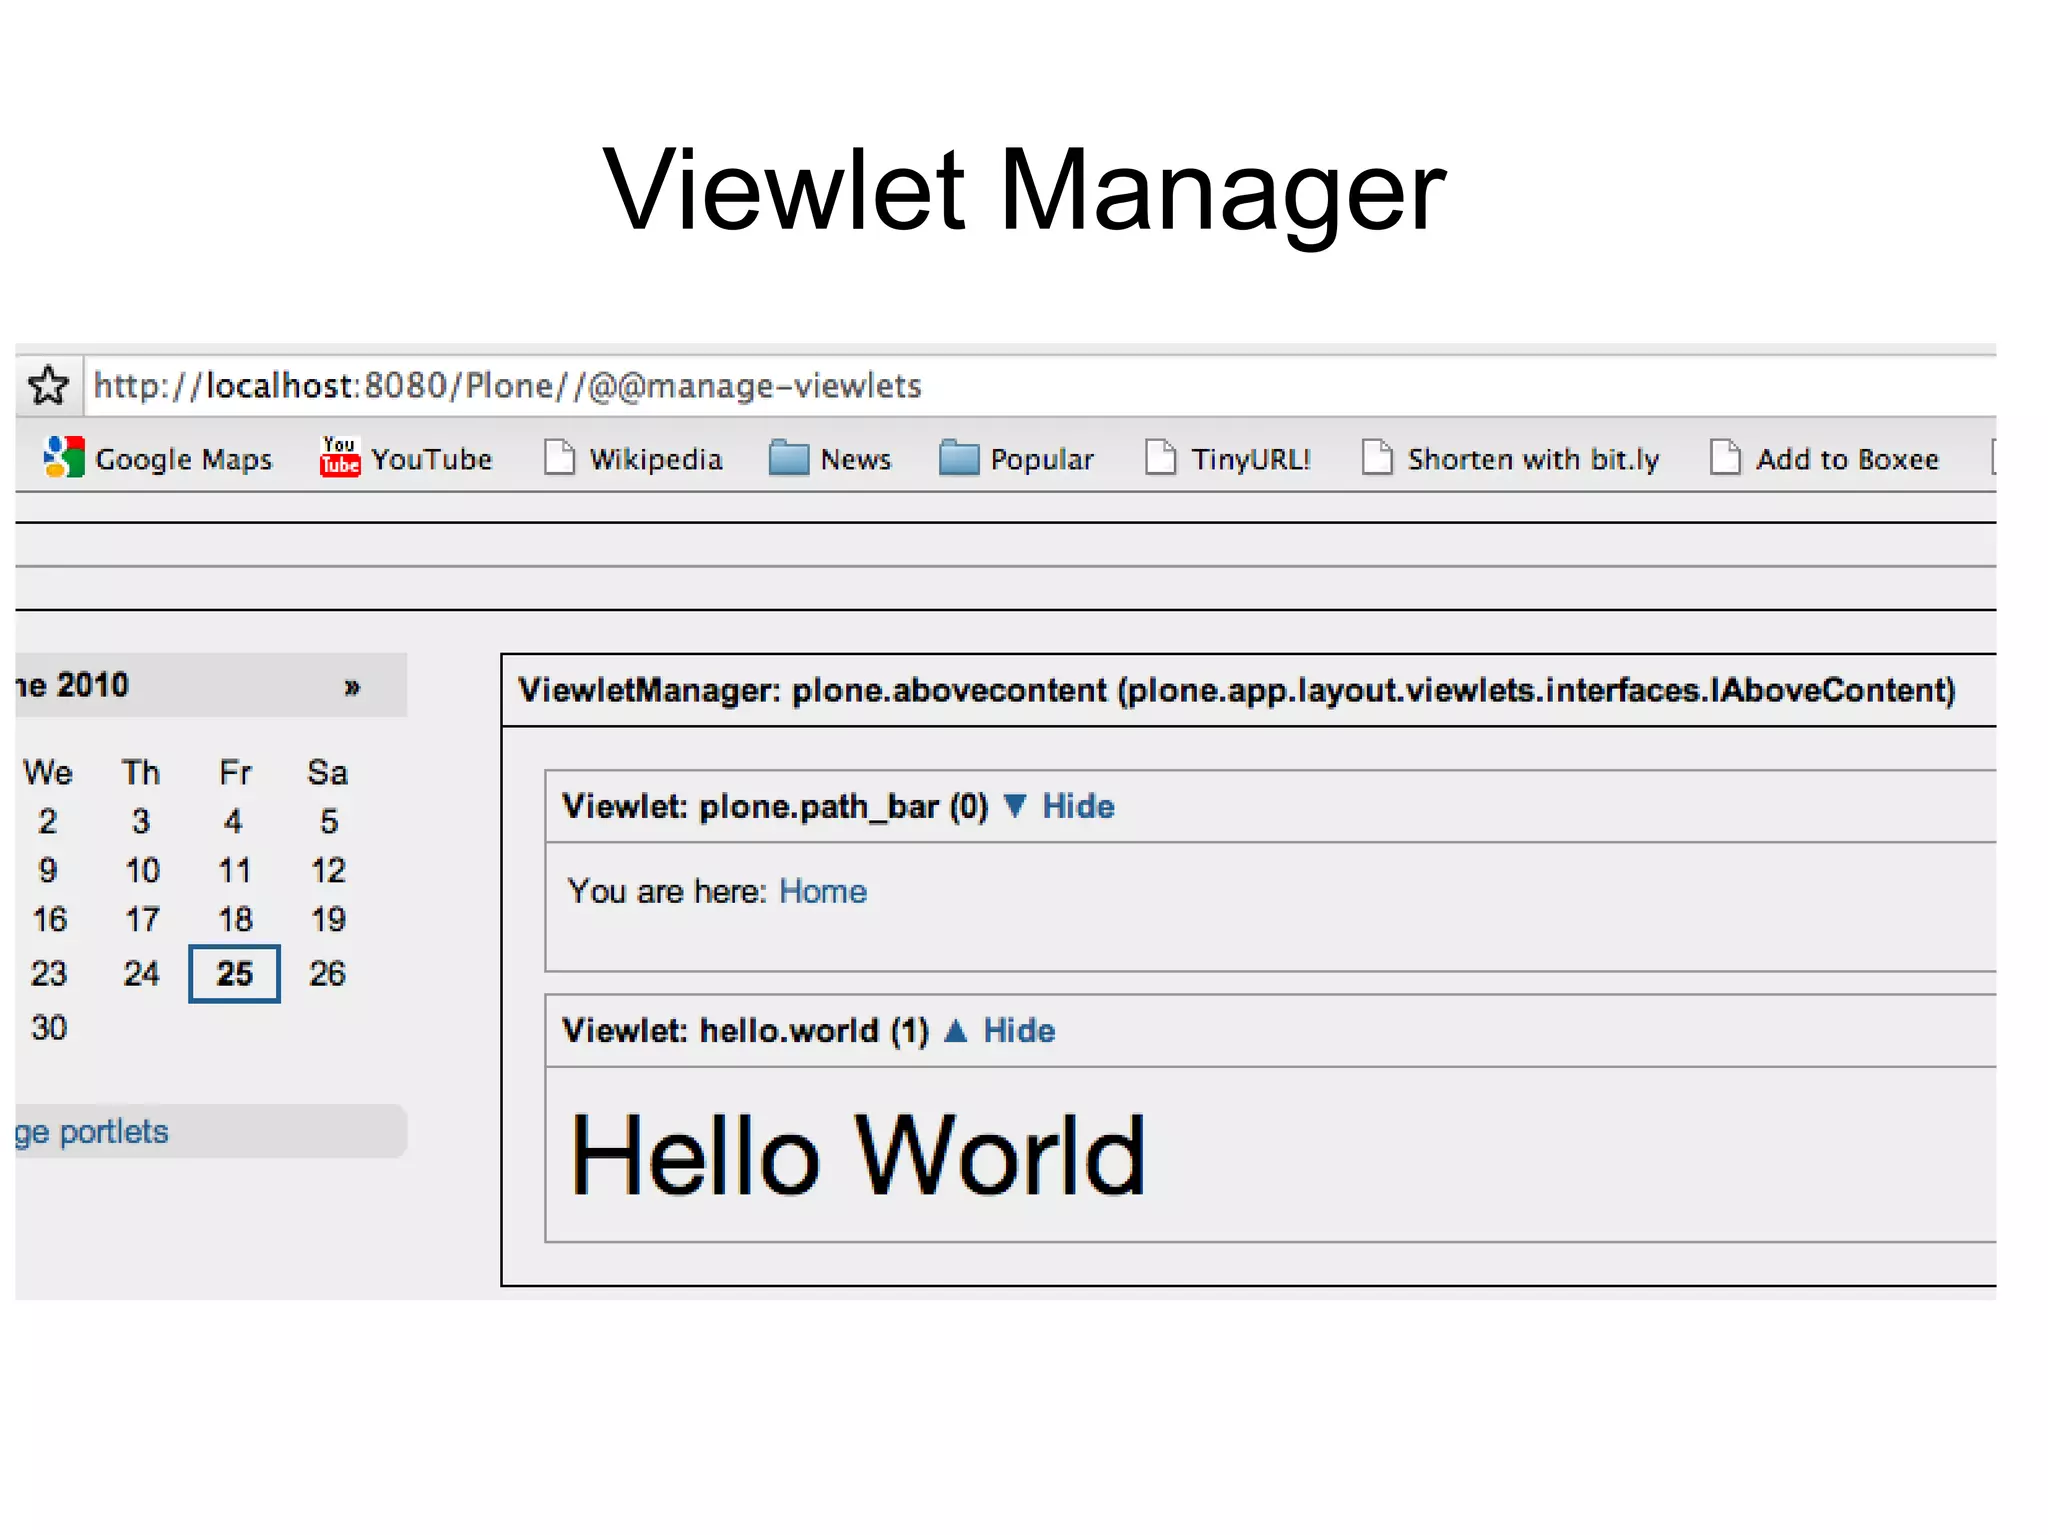Screen dimensions: 2048x1535
Task: Click the ViewletManager plone.abovecontent header
Action: 1236,690
